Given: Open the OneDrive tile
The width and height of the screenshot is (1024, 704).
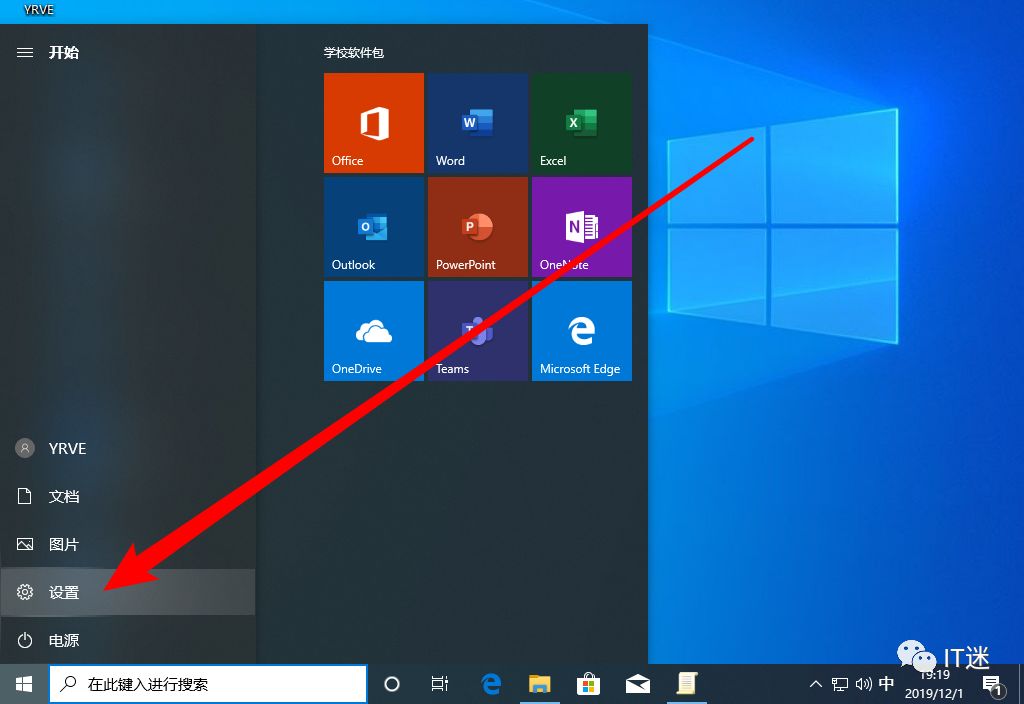Looking at the screenshot, I should click(374, 331).
